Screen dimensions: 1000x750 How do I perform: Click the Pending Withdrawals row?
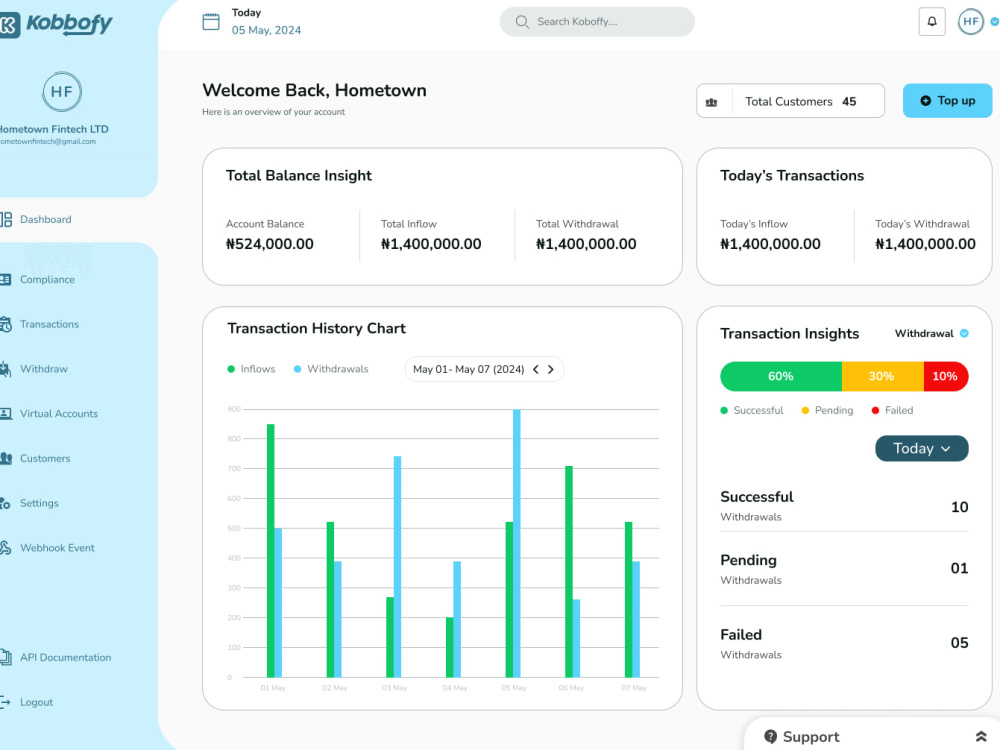(x=844, y=570)
